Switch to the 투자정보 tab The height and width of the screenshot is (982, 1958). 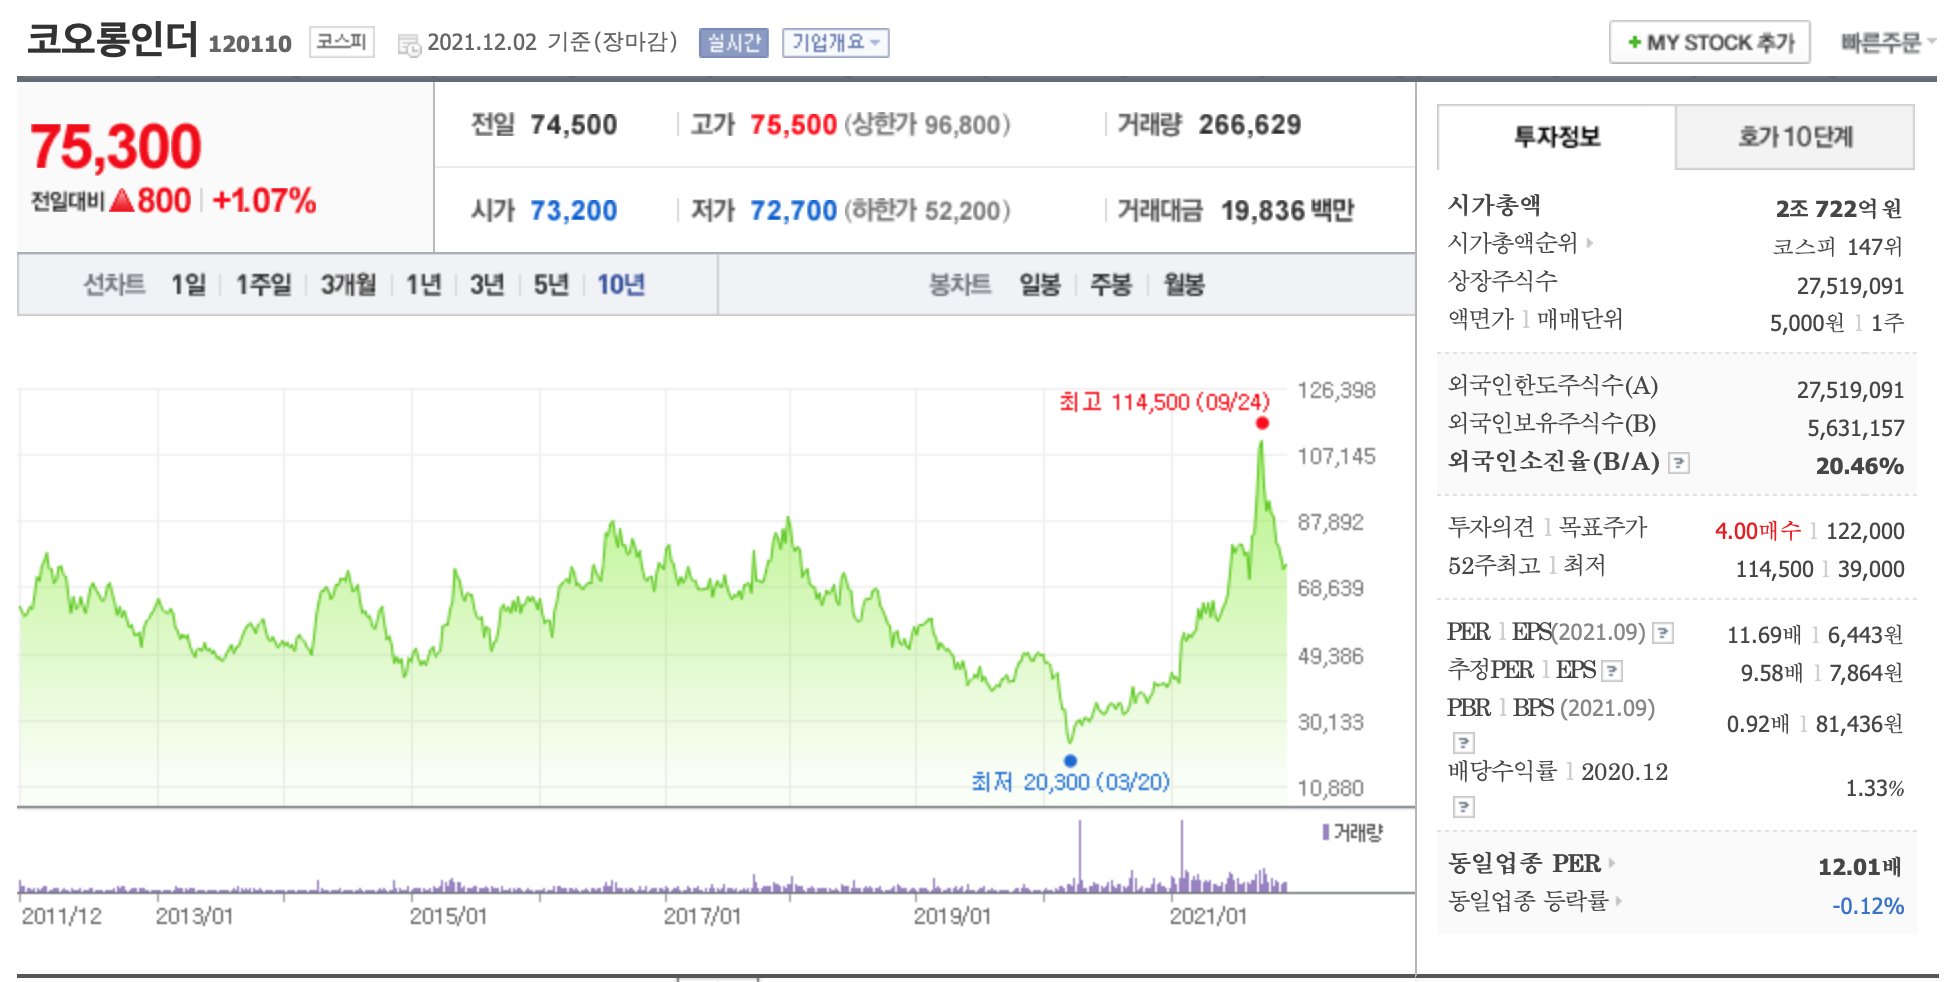point(1556,137)
